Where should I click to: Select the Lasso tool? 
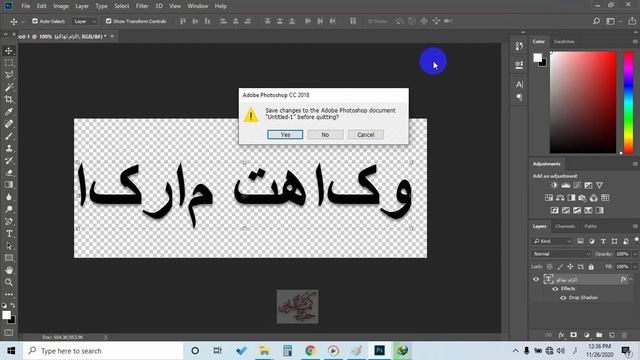(x=9, y=75)
